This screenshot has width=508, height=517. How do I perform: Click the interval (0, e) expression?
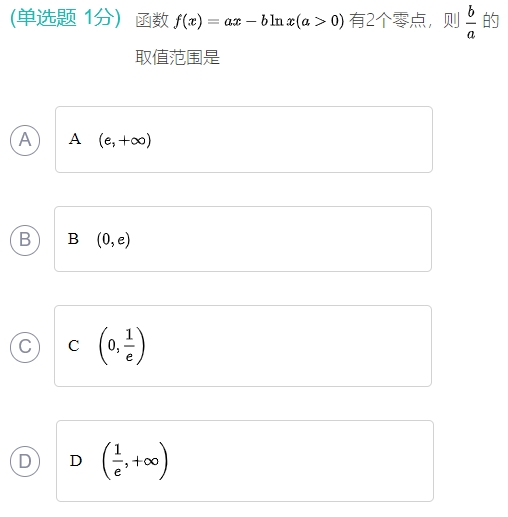point(113,239)
